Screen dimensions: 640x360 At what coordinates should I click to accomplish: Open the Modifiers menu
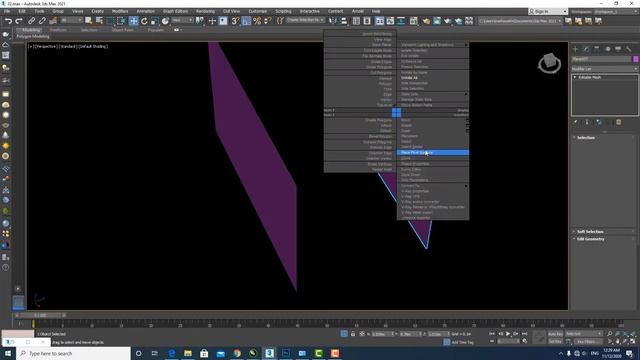click(120, 11)
